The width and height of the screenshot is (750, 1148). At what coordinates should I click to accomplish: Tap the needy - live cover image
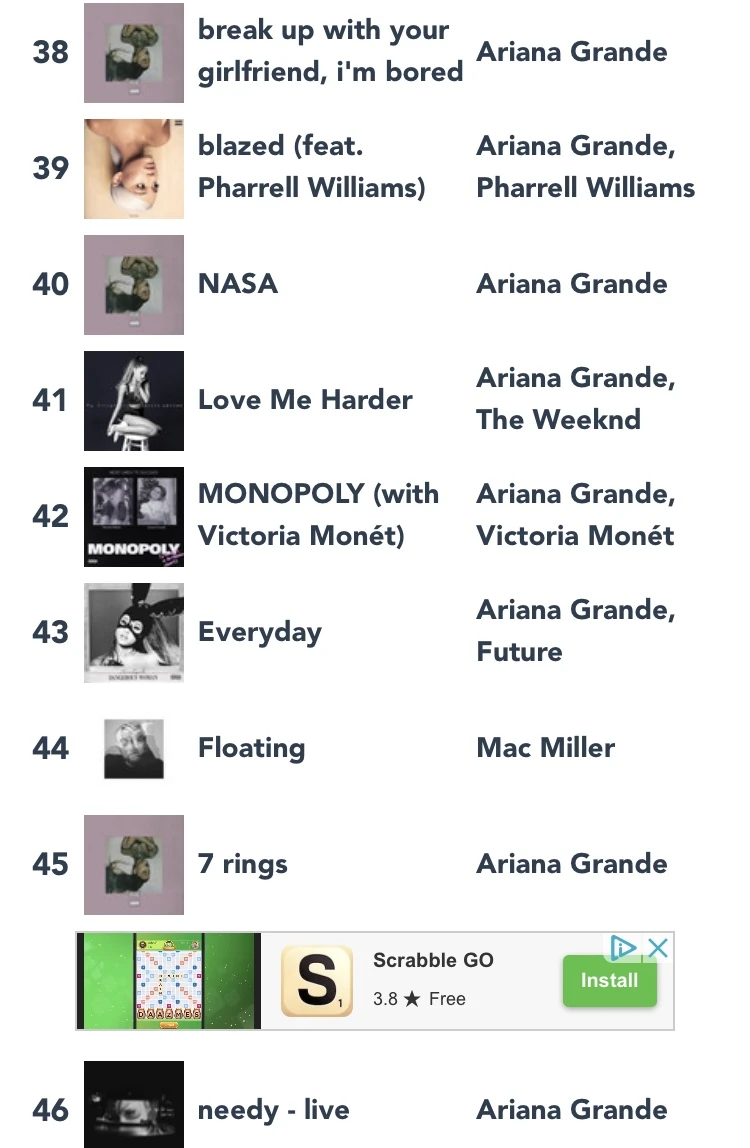[x=134, y=1105]
